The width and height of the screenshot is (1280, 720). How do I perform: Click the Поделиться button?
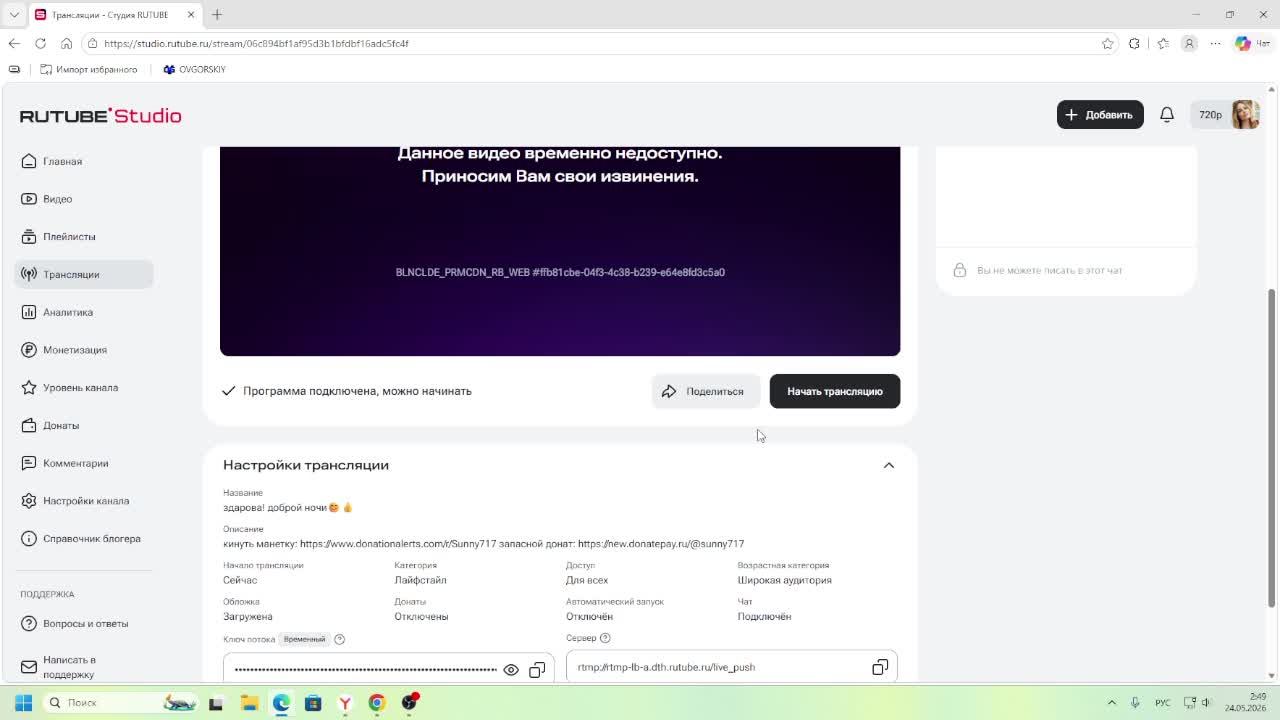pos(705,391)
